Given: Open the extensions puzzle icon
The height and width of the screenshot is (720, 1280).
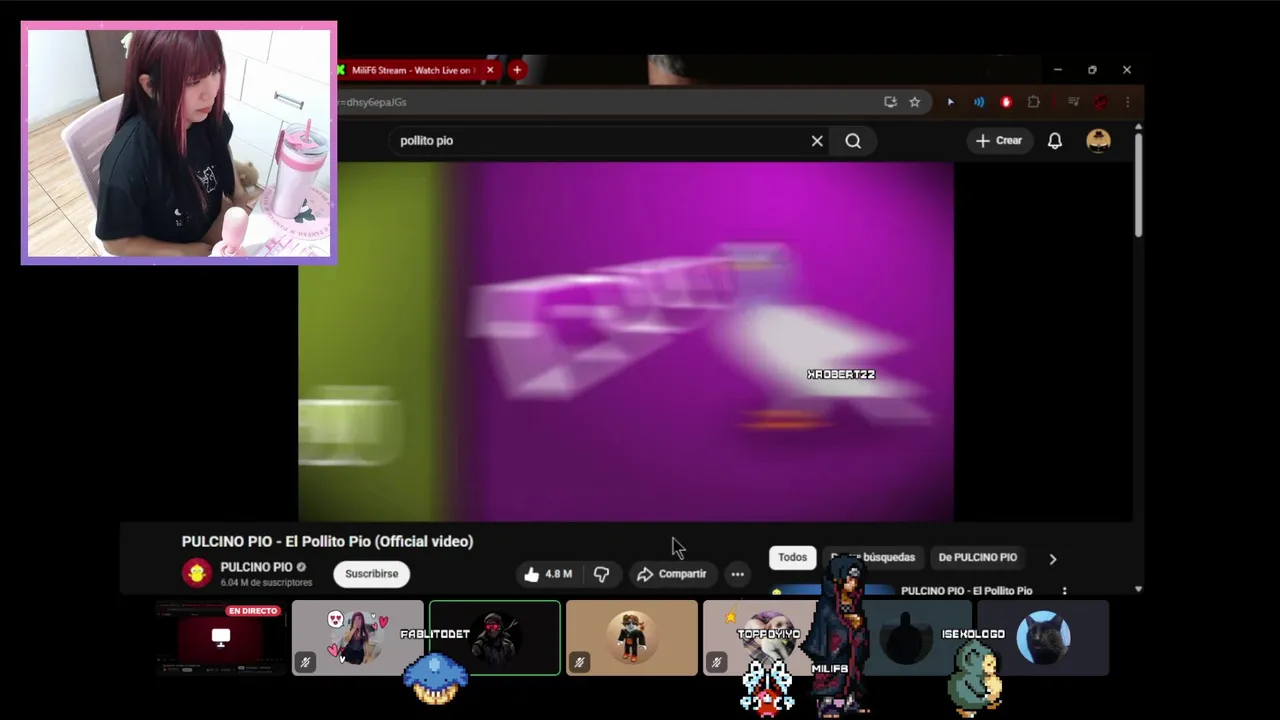Looking at the screenshot, I should (x=1034, y=102).
